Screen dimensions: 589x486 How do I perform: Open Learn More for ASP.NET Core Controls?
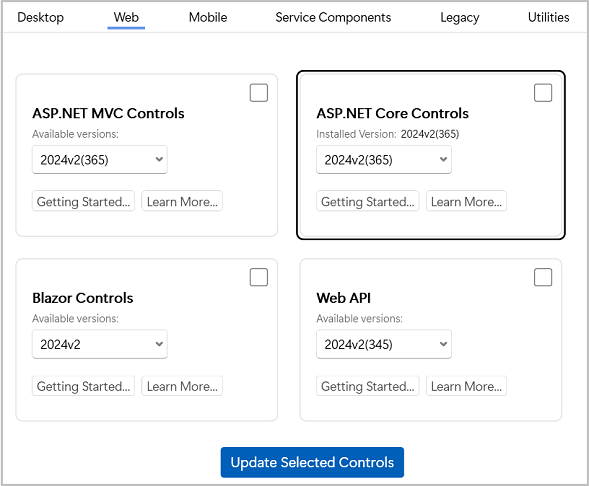point(466,201)
